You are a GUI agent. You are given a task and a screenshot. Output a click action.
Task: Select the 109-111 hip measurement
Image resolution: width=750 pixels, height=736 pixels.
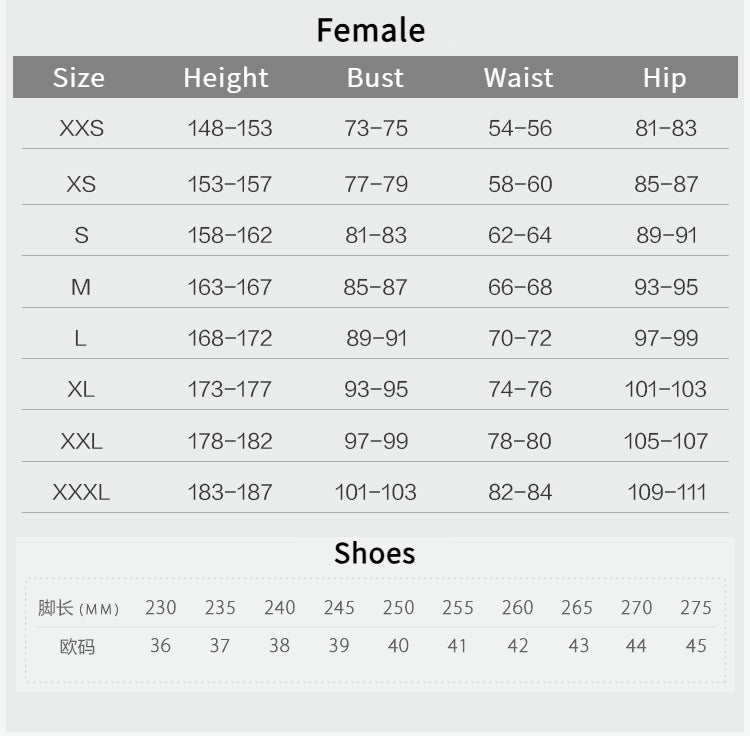coord(667,492)
